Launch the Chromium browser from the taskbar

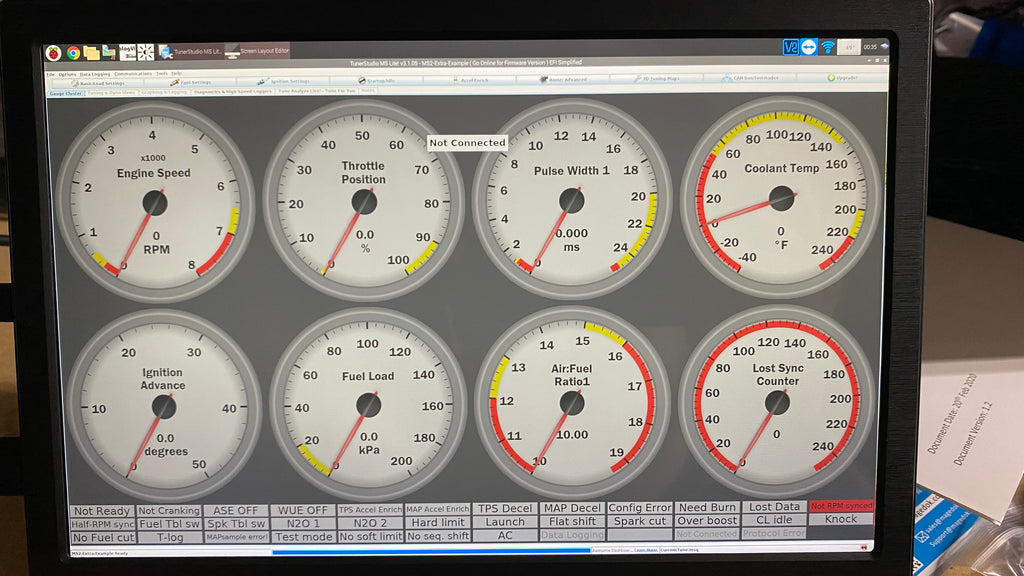[73, 52]
